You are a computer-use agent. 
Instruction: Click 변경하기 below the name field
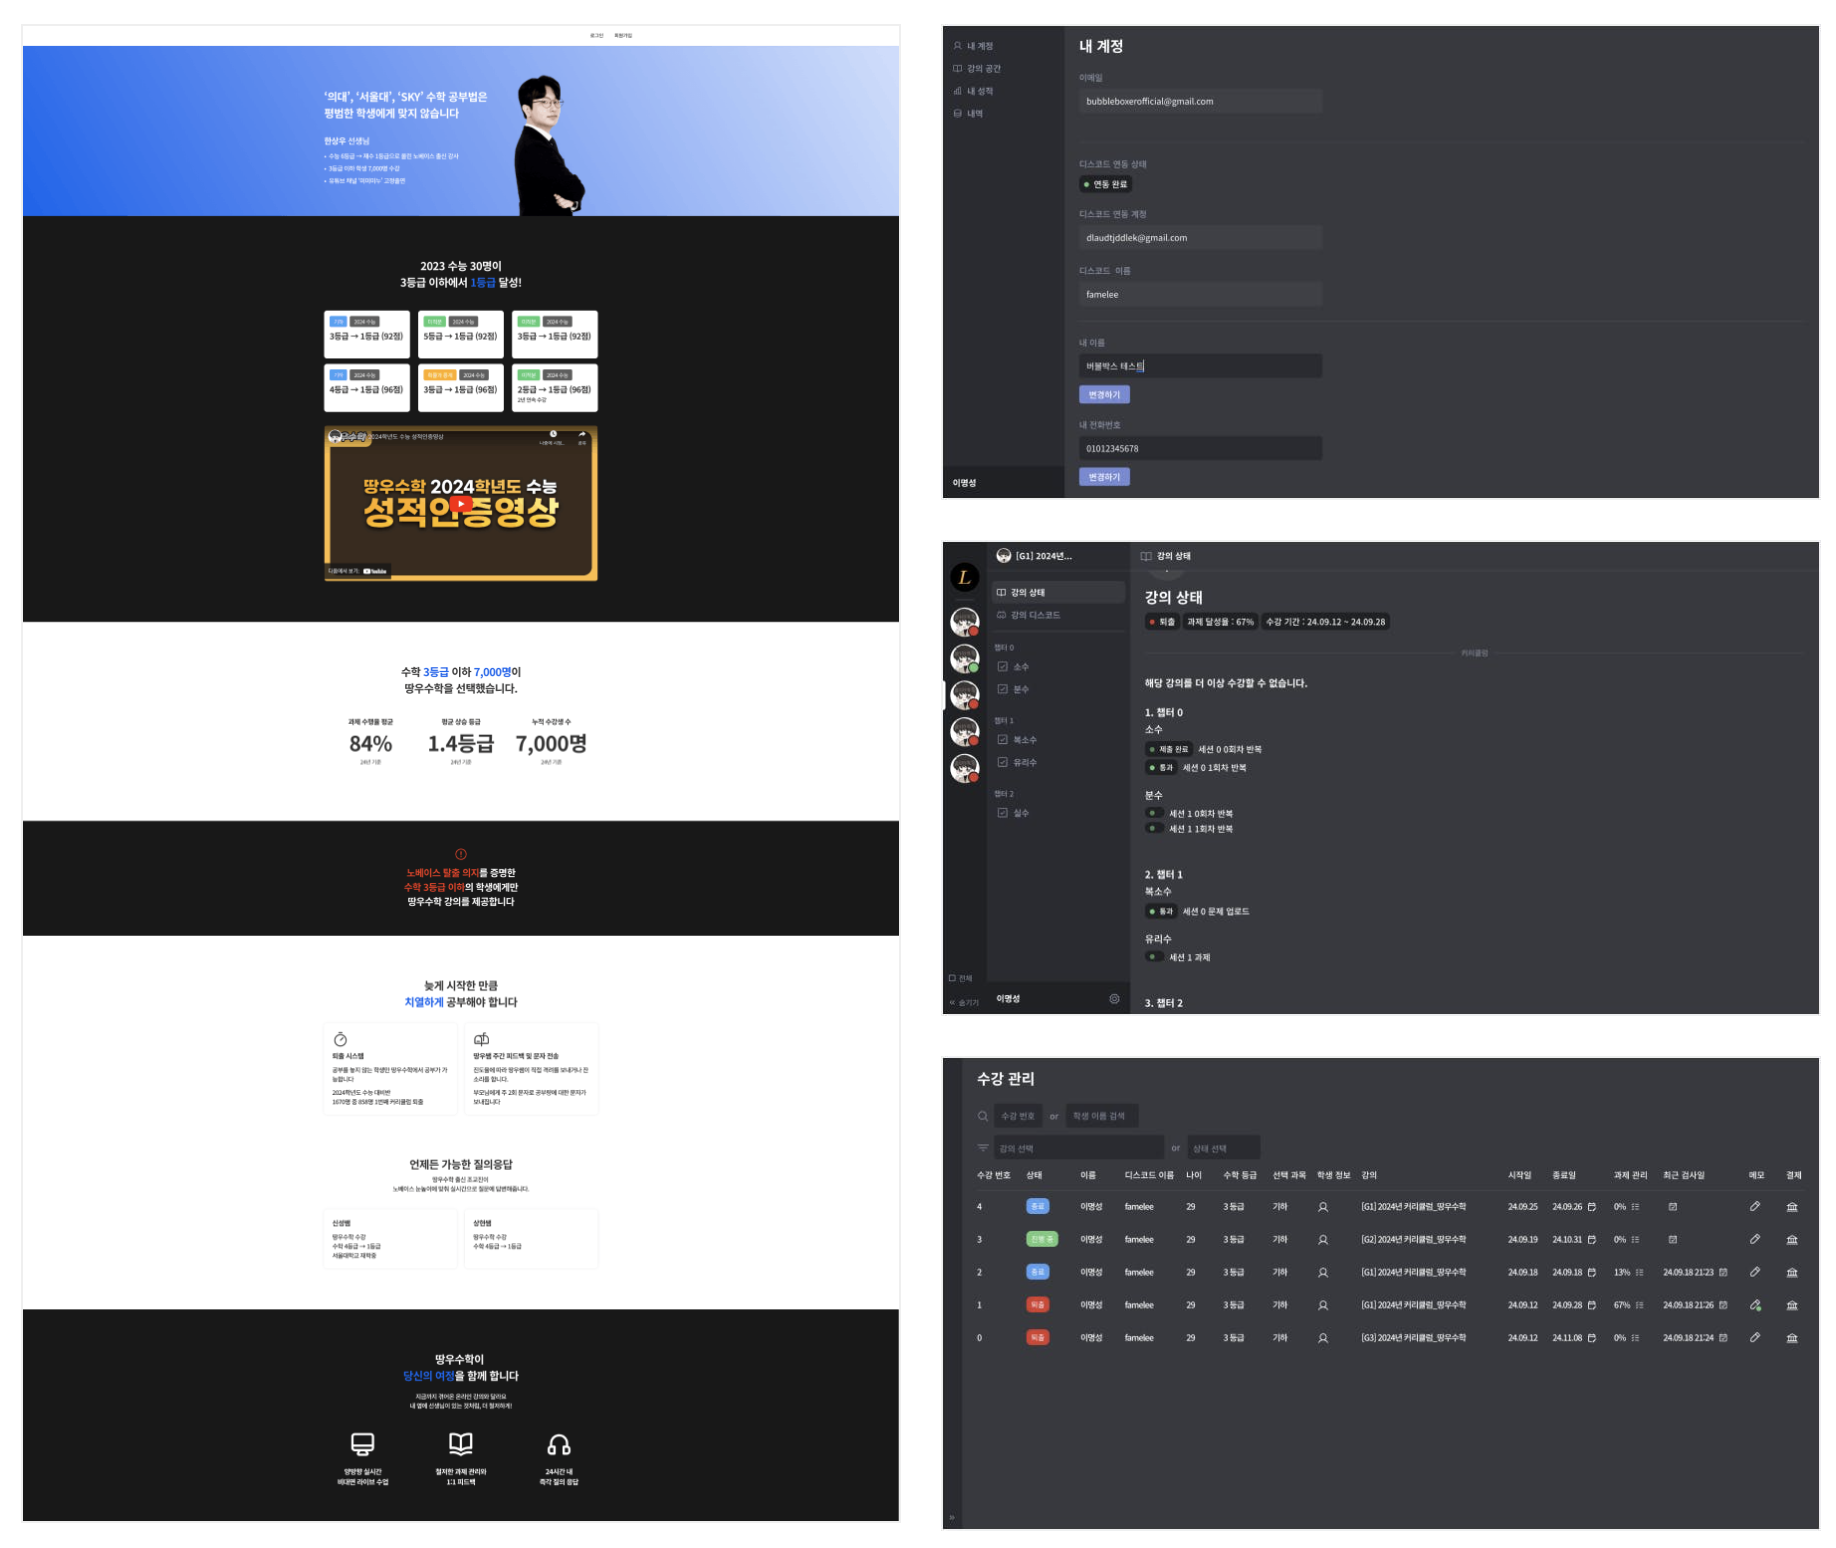[x=1104, y=395]
